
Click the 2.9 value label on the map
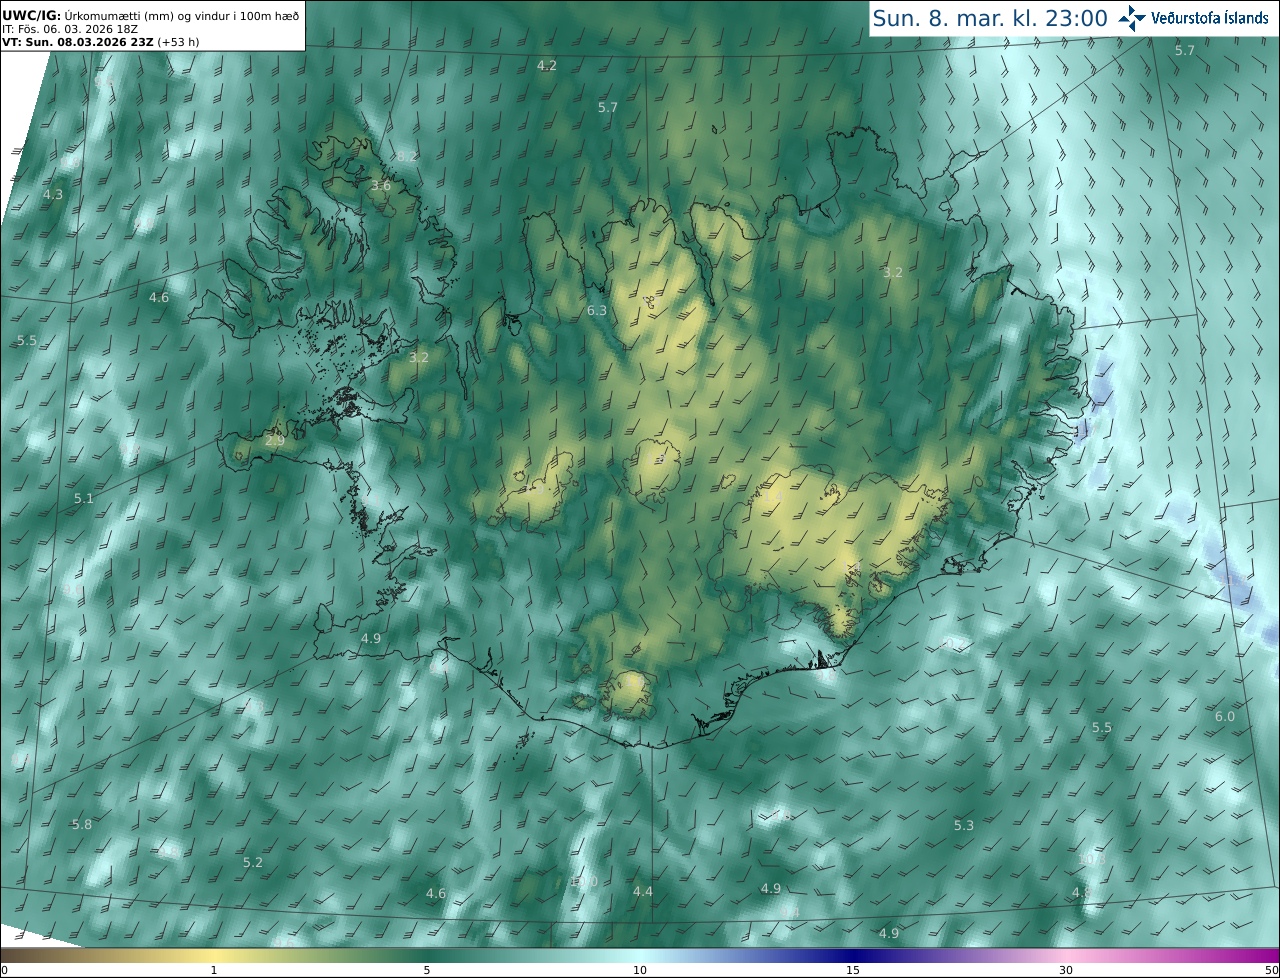pyautogui.click(x=275, y=440)
